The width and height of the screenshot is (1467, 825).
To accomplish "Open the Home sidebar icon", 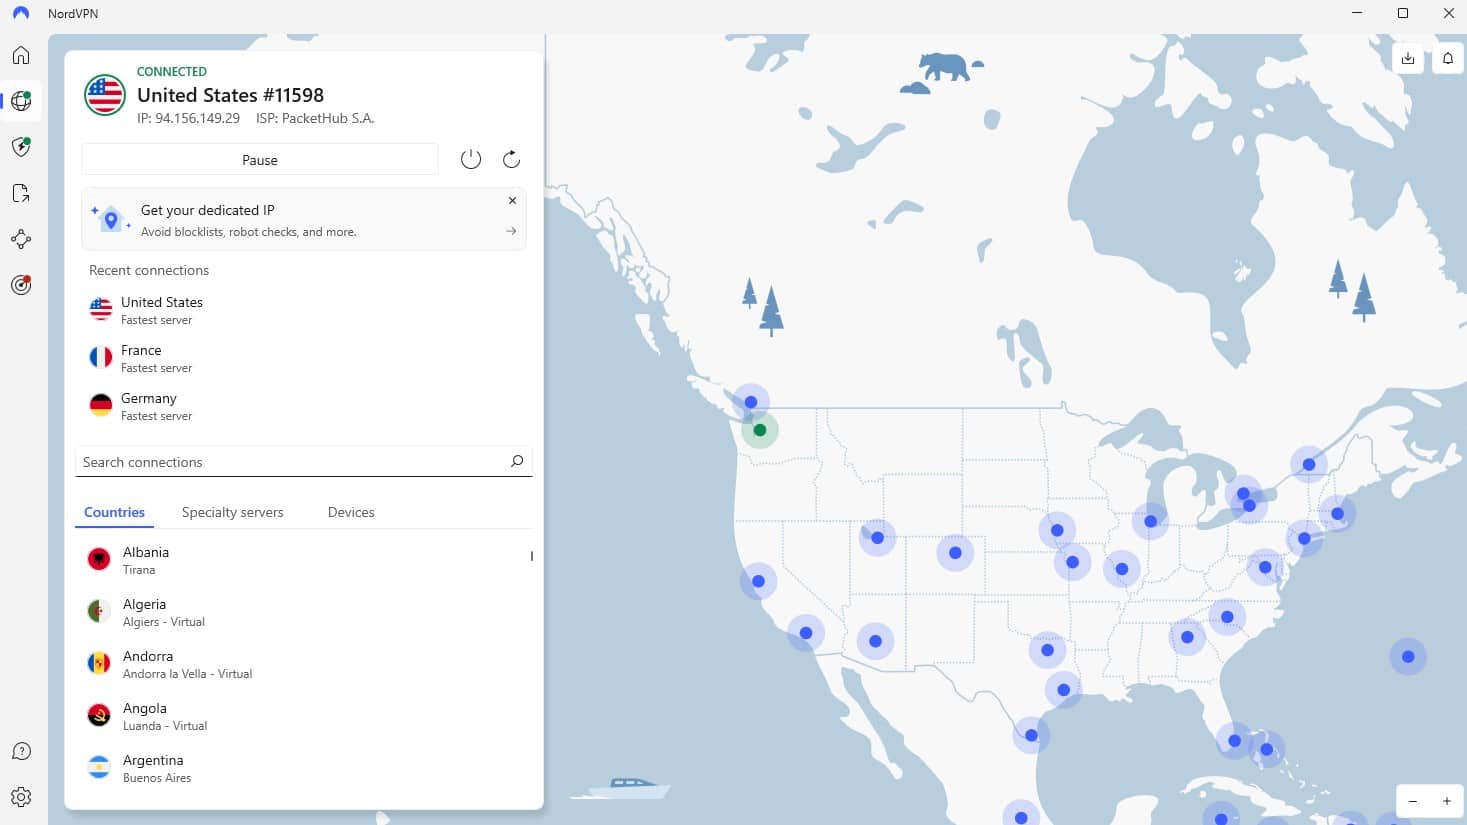I will 21,55.
